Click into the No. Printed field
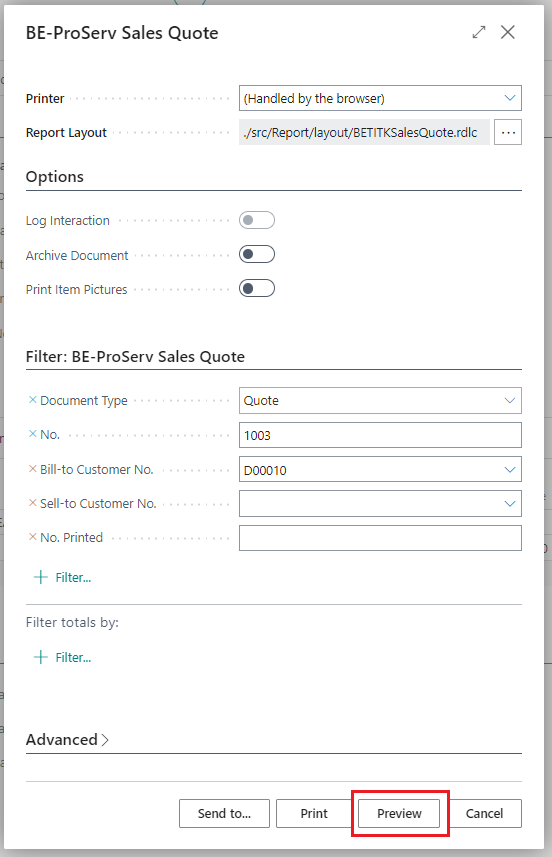552x857 pixels. click(380, 538)
